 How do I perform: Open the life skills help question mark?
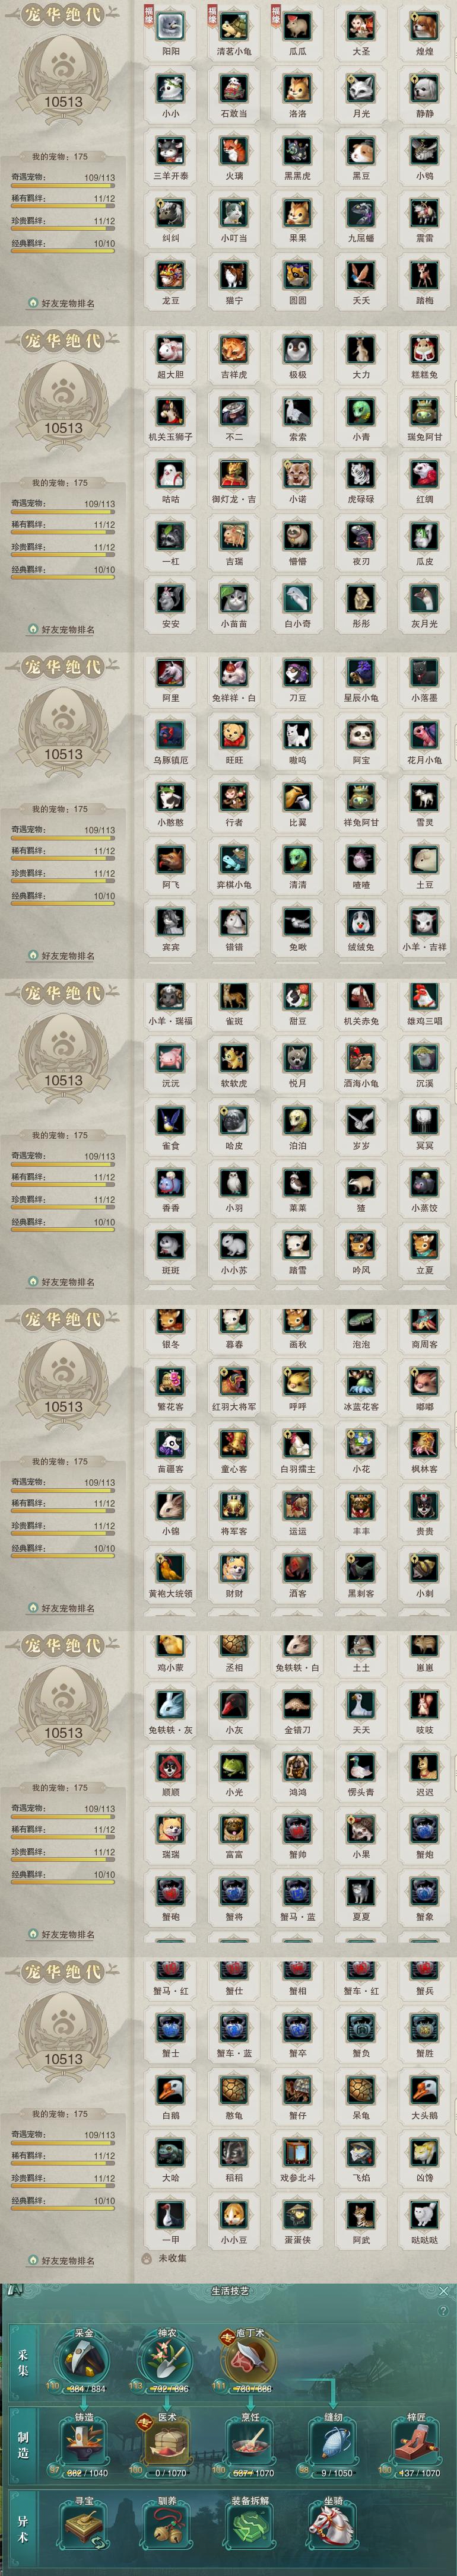coord(443,2311)
